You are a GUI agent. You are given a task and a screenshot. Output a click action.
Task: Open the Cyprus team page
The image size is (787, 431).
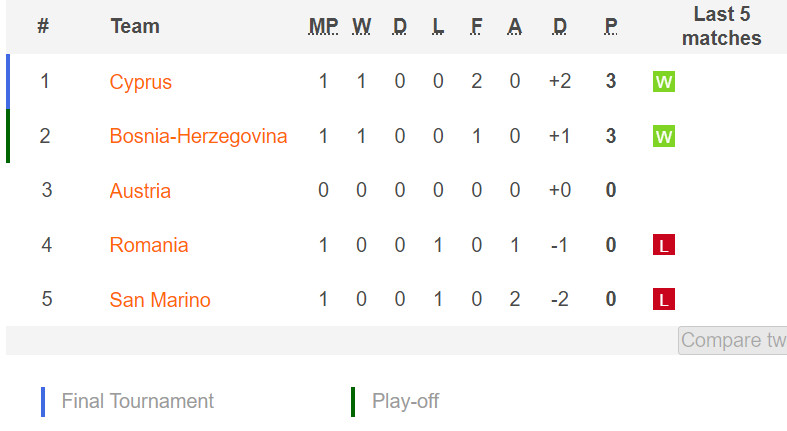141,82
